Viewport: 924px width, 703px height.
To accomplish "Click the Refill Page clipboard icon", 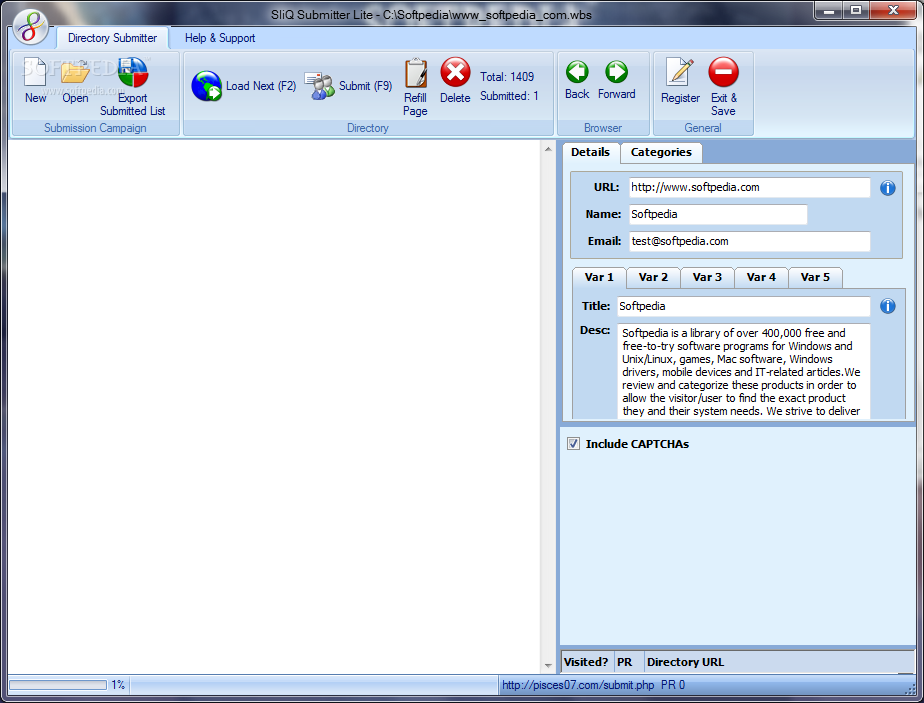I will coord(415,73).
